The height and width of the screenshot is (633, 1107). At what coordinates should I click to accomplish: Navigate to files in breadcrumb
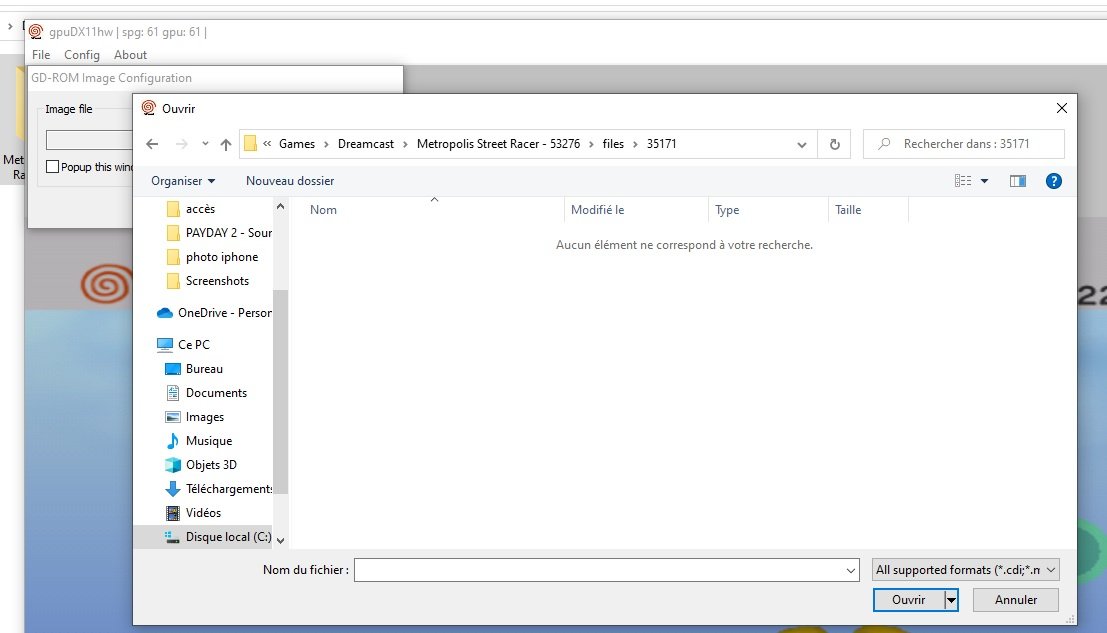pyautogui.click(x=613, y=144)
